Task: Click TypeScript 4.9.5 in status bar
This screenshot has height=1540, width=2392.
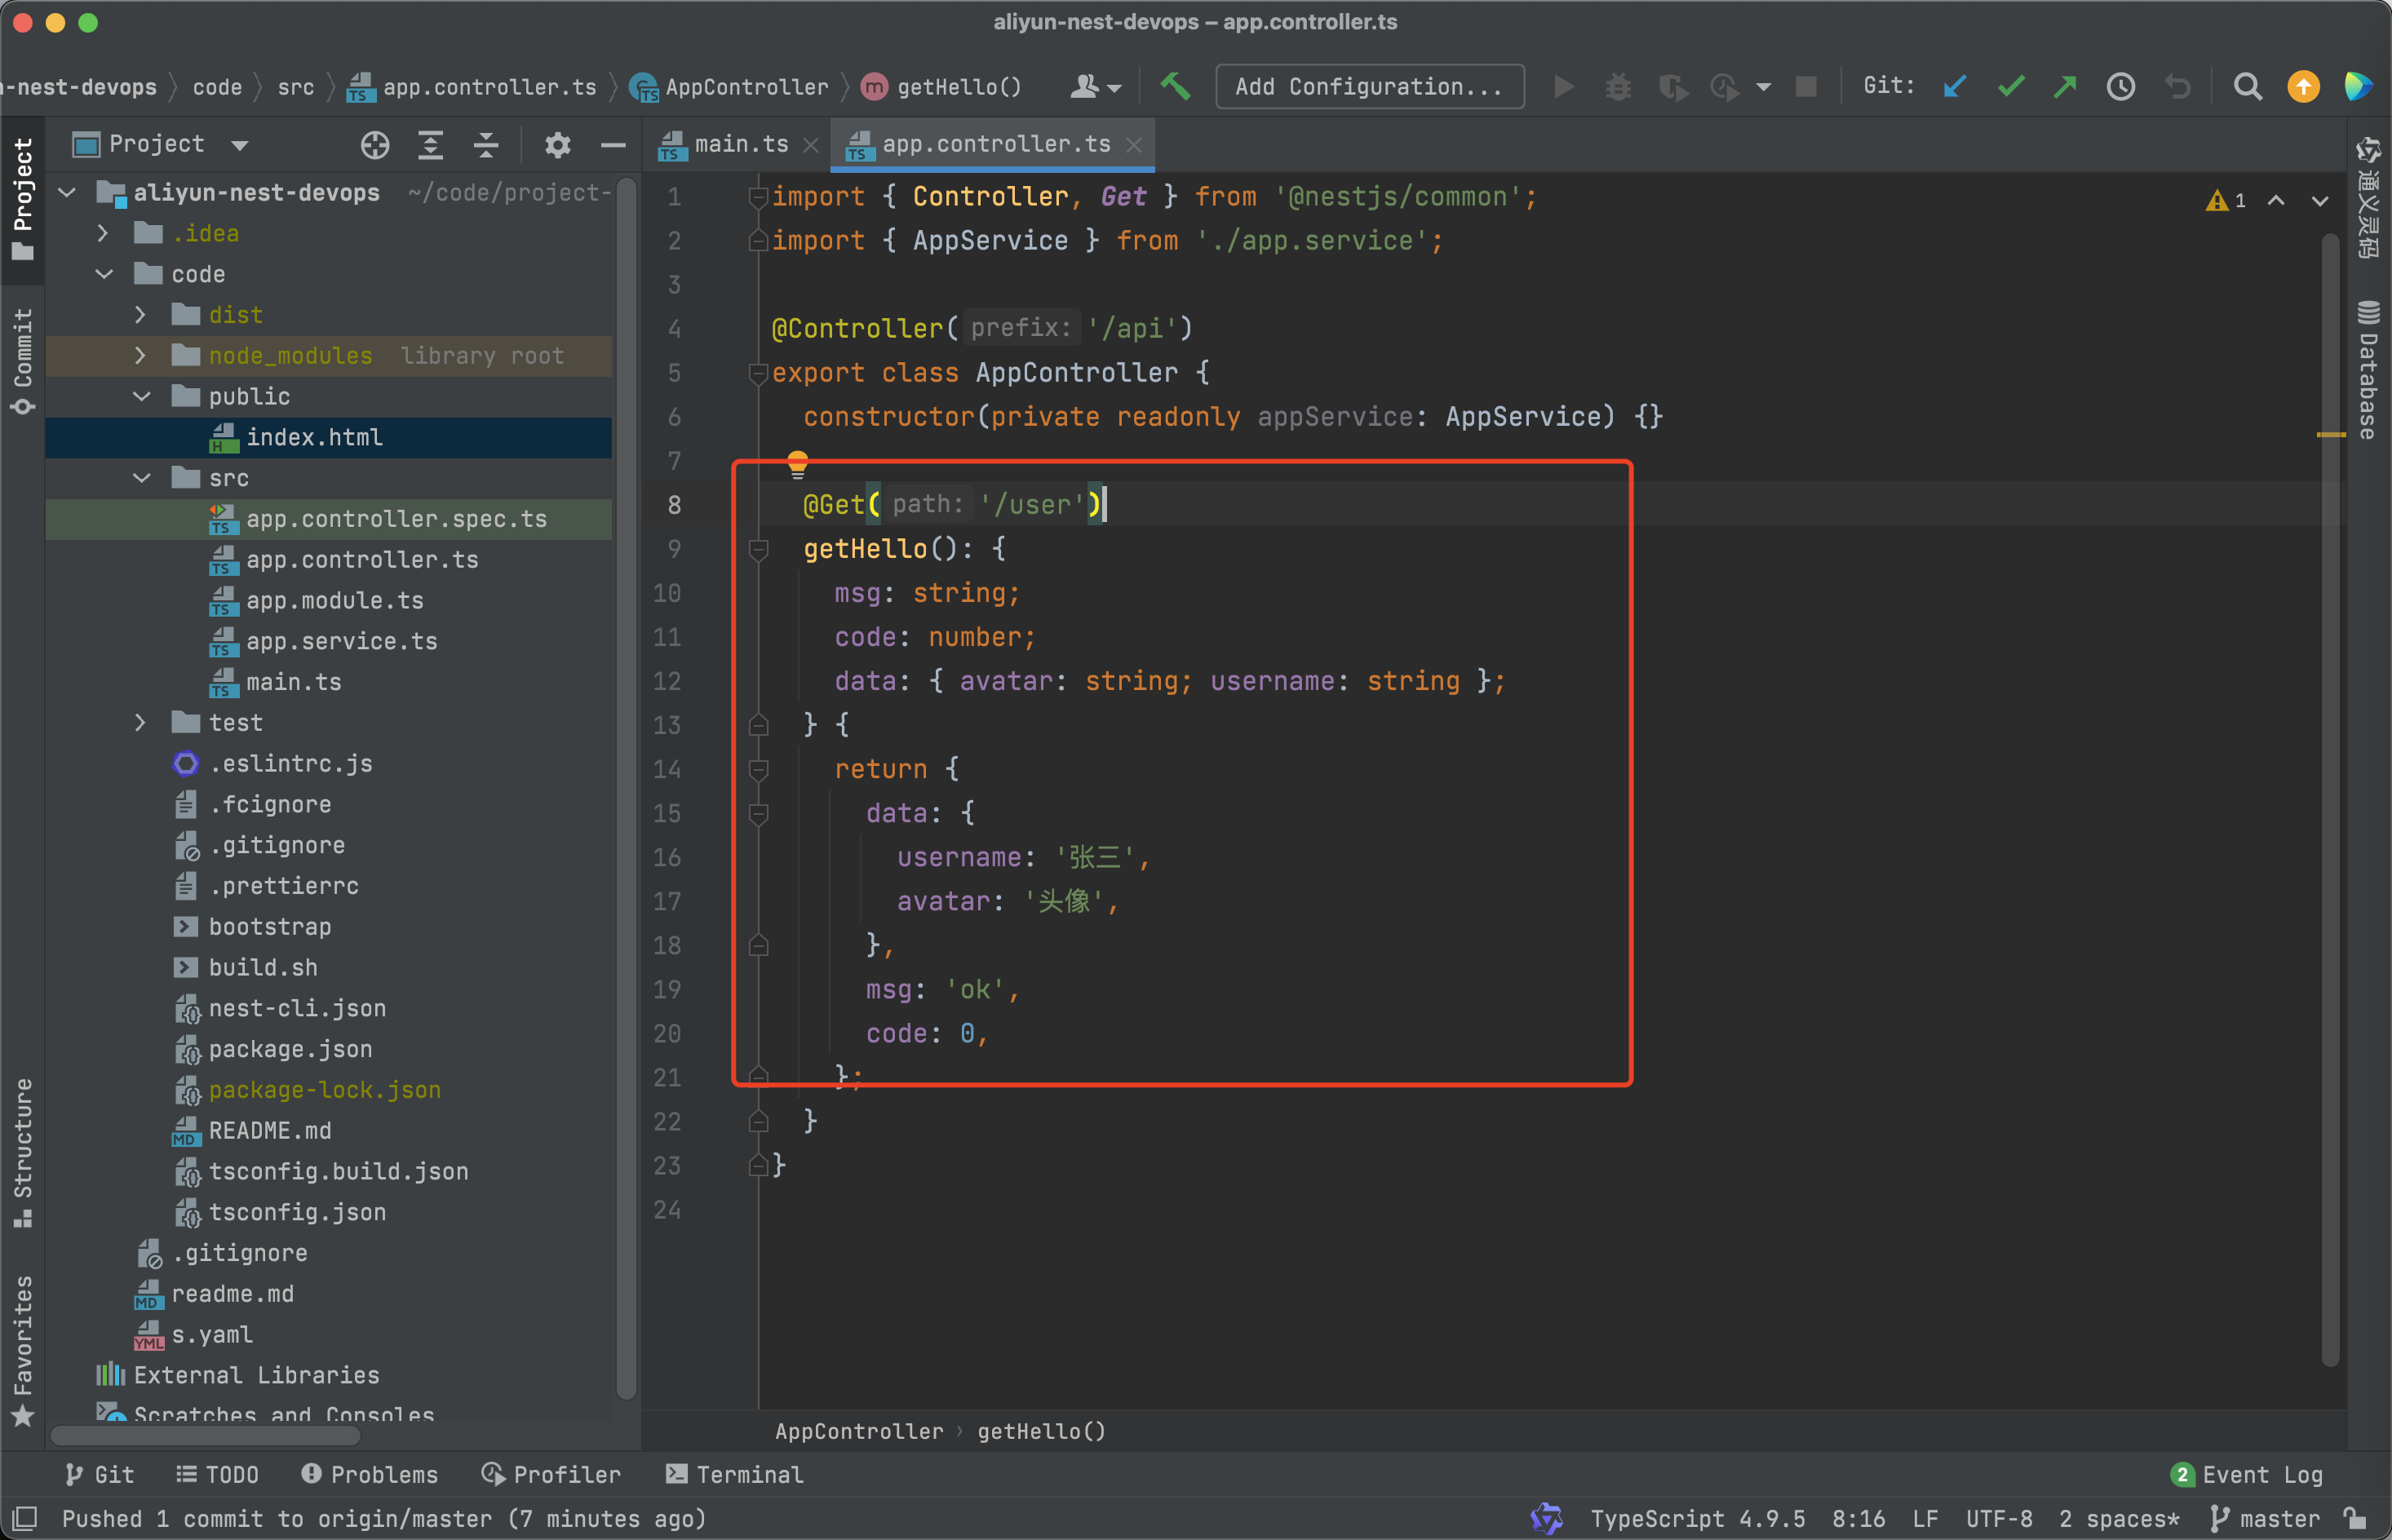Action: 1698,1518
